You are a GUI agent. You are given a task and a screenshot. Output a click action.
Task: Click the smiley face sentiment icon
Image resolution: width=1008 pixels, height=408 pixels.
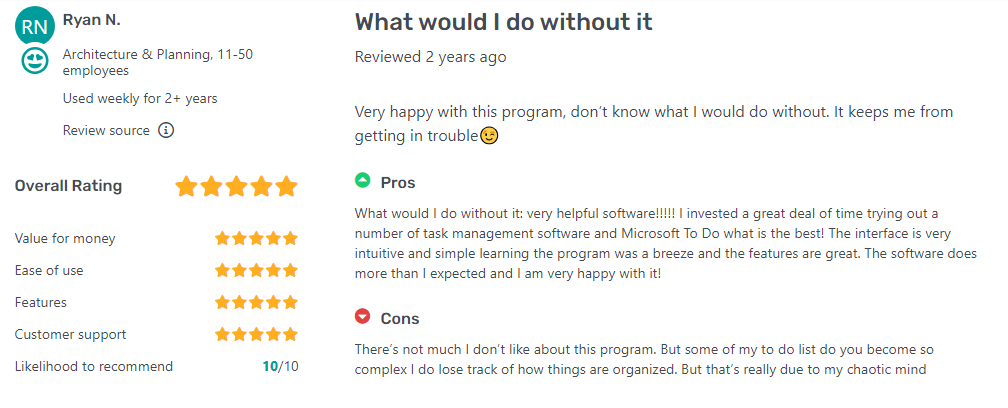coord(35,60)
